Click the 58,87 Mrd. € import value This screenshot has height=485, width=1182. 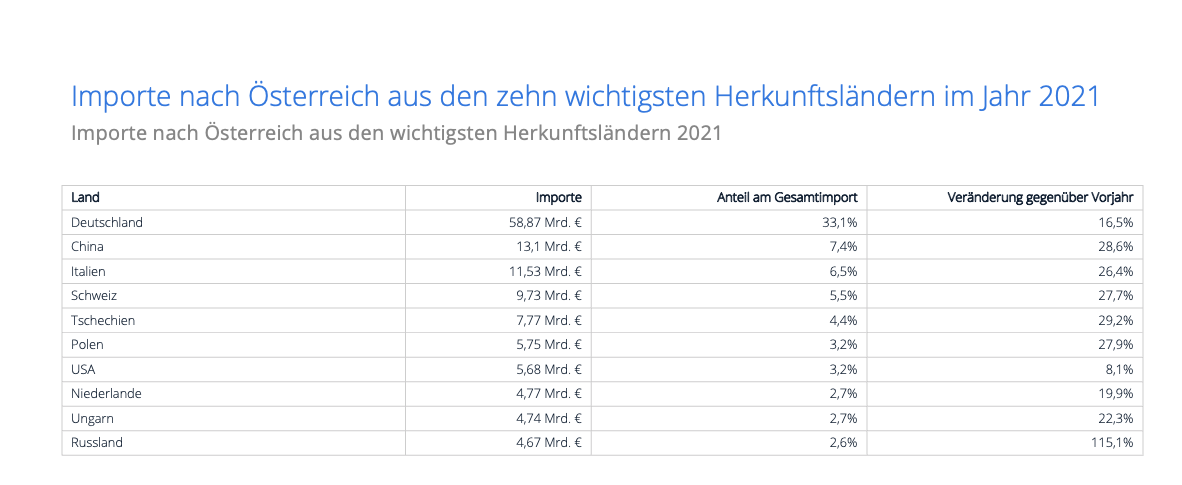click(545, 223)
